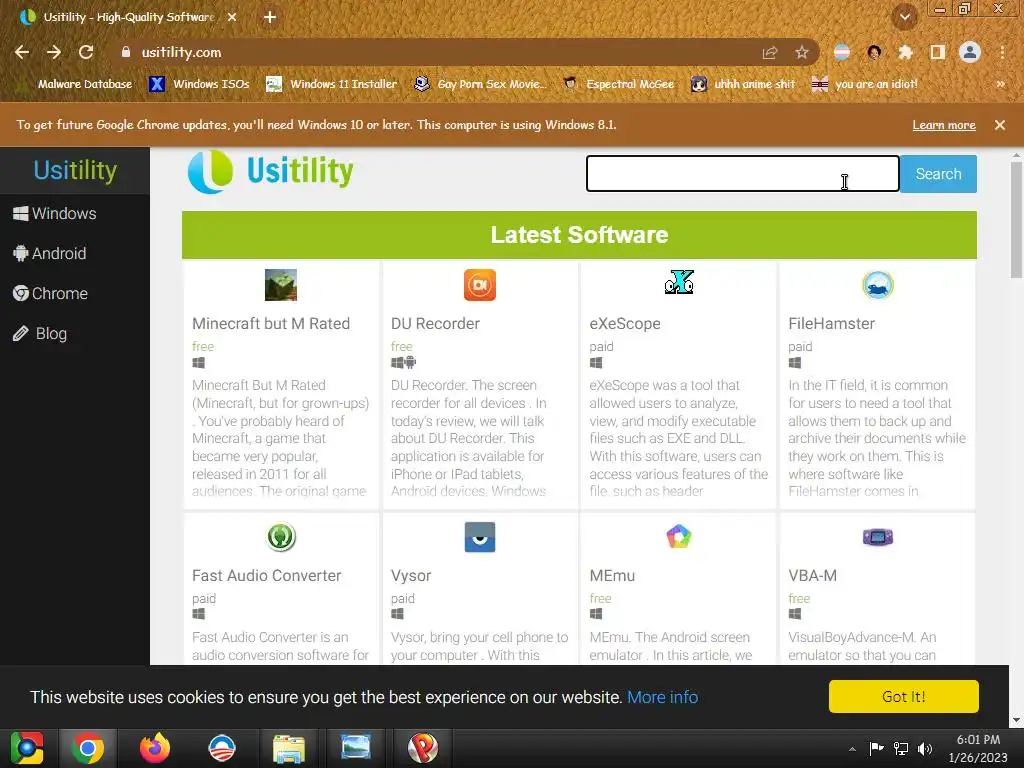Open the 'you are an idiot!' bookmark
This screenshot has width=1024, height=768.
pyautogui.click(x=865, y=84)
